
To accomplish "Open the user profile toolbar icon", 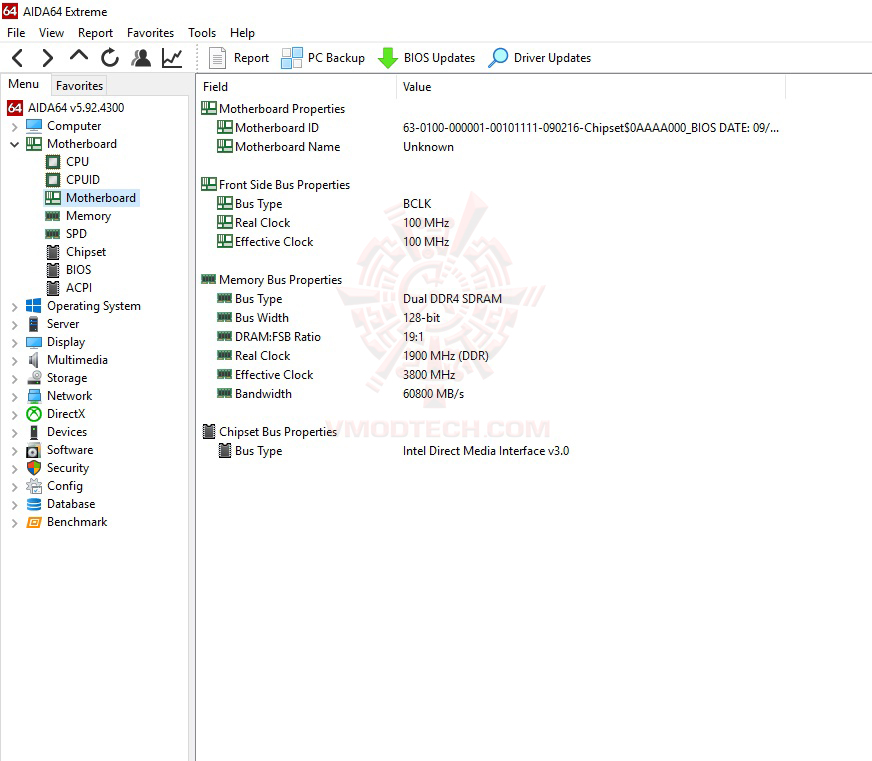I will click(x=141, y=58).
